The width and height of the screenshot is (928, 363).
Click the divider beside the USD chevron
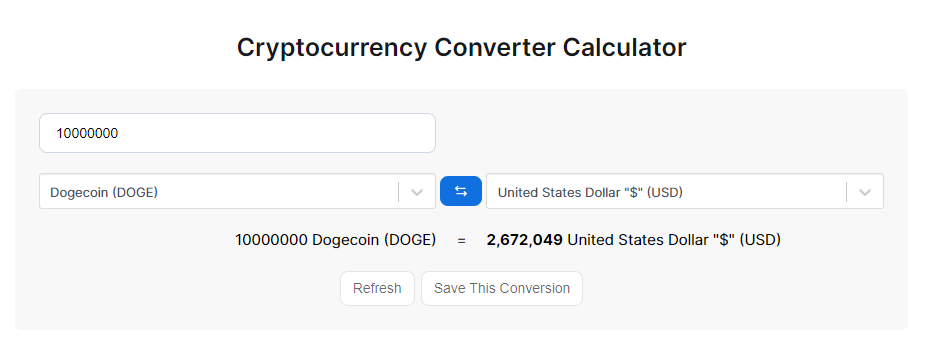846,192
